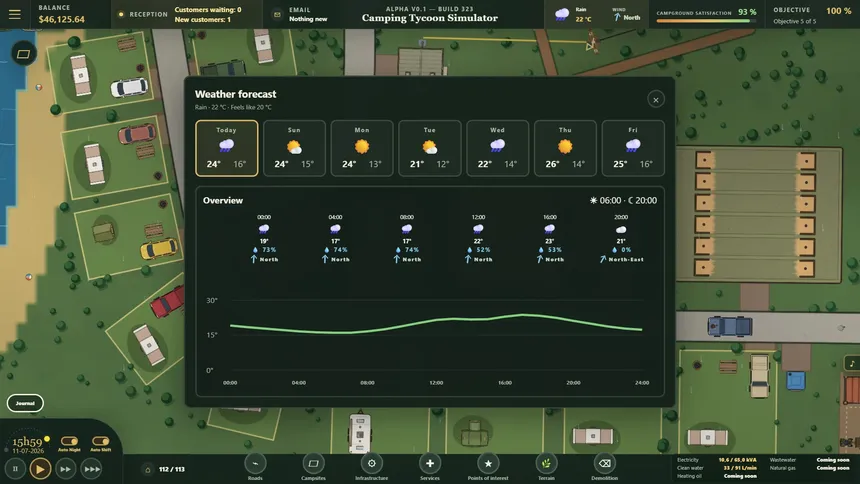This screenshot has height=484, width=860.
Task: Click the 04:00 hourly rain icon
Action: pos(335,228)
